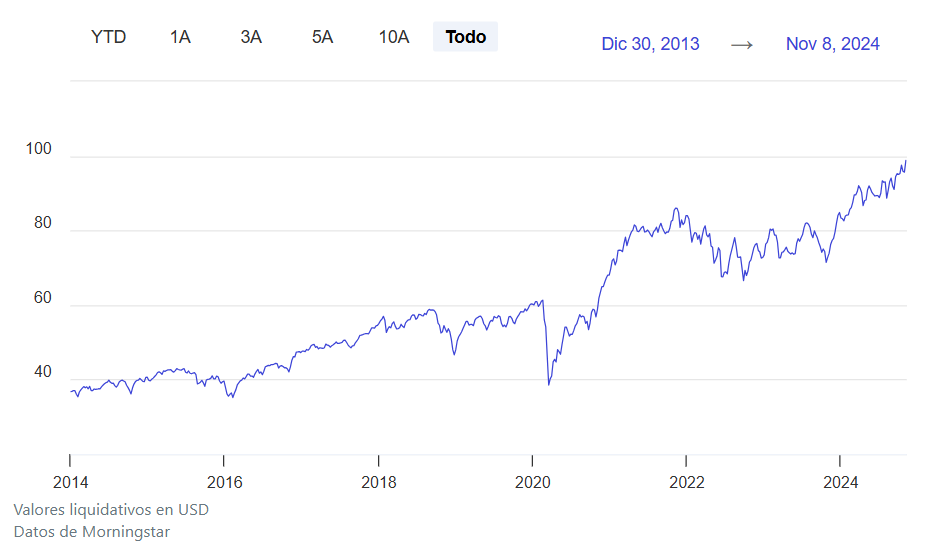The height and width of the screenshot is (550, 943).
Task: Click the 100 value on y-axis
Action: (x=38, y=149)
